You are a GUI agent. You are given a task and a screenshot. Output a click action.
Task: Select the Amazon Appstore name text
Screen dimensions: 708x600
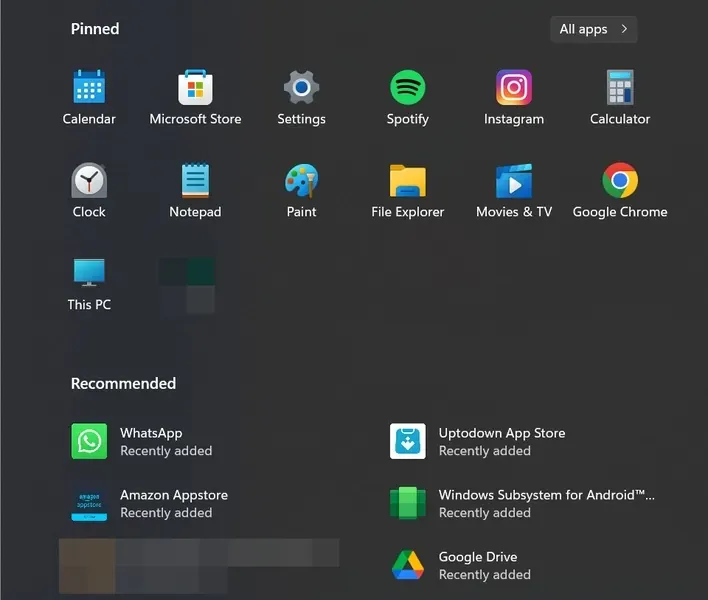pos(174,495)
